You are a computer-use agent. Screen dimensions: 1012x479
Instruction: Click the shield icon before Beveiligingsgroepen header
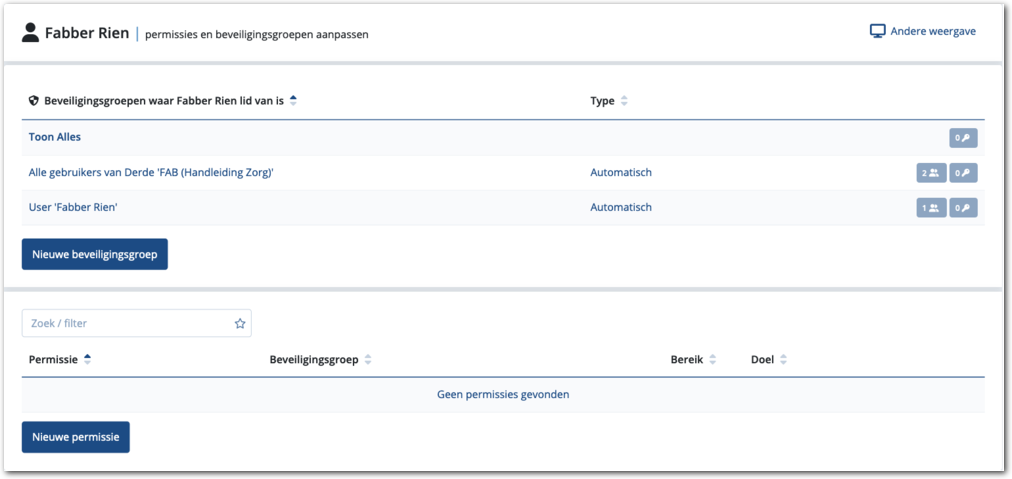[x=33, y=101]
